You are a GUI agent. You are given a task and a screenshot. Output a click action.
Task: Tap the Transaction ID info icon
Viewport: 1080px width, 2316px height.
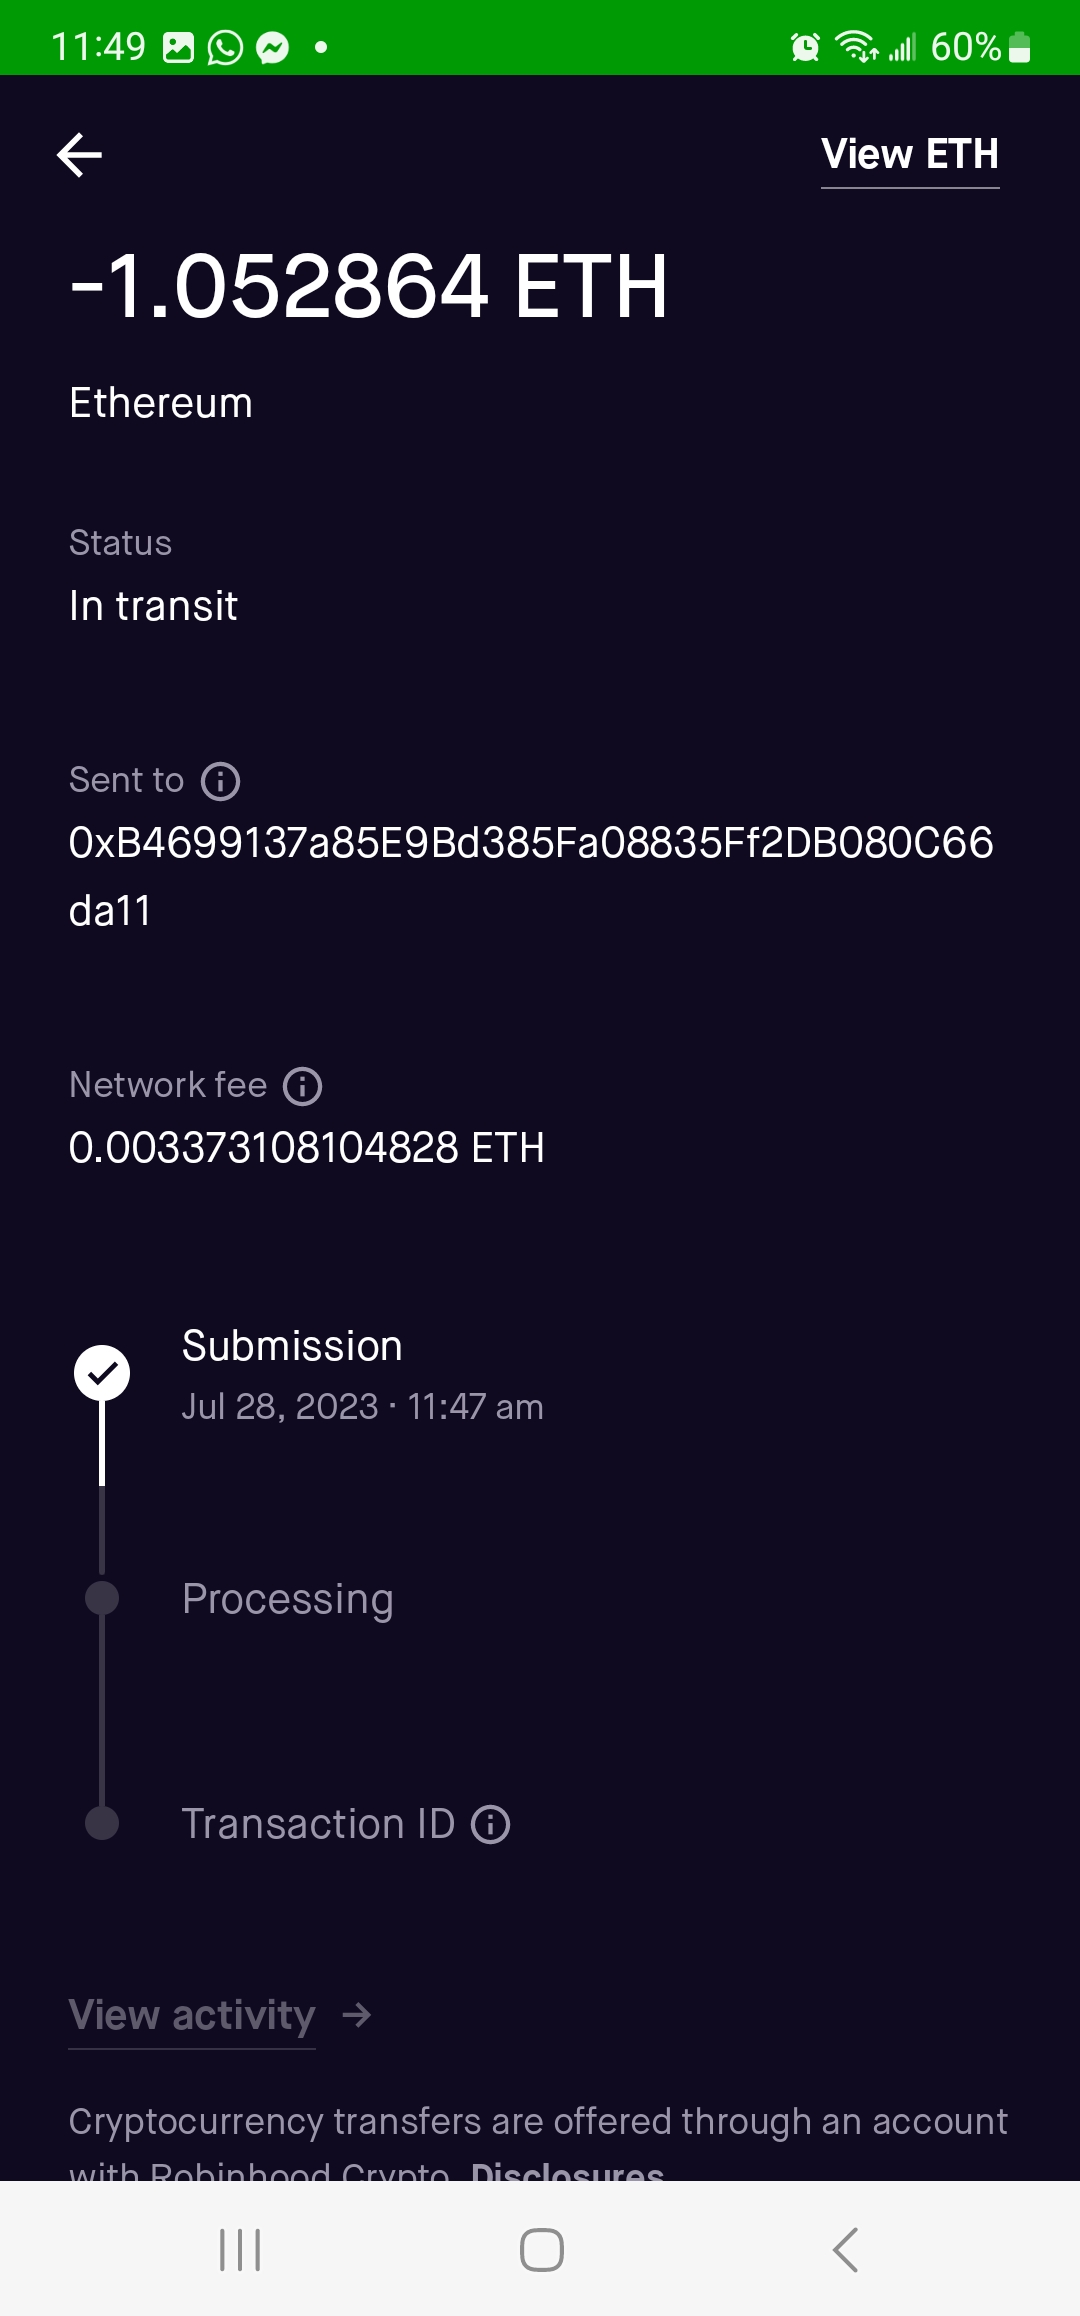pos(491,1824)
